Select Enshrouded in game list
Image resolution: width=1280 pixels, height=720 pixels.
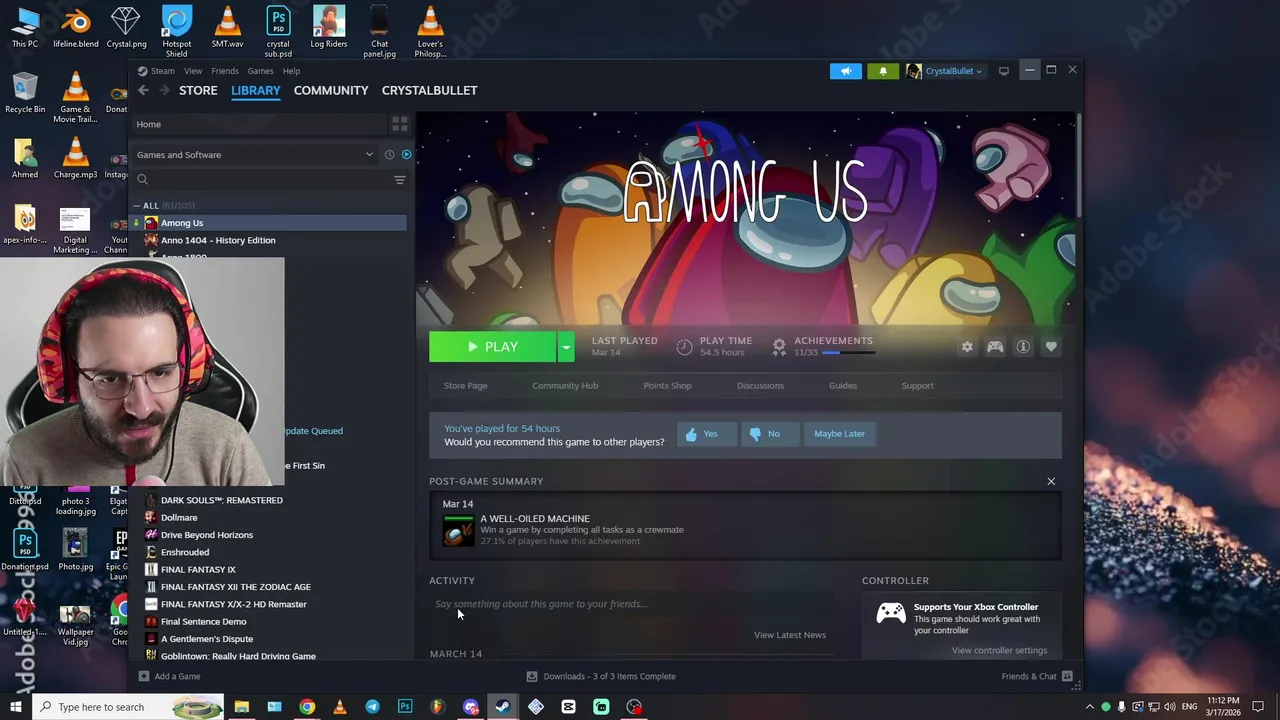[185, 552]
